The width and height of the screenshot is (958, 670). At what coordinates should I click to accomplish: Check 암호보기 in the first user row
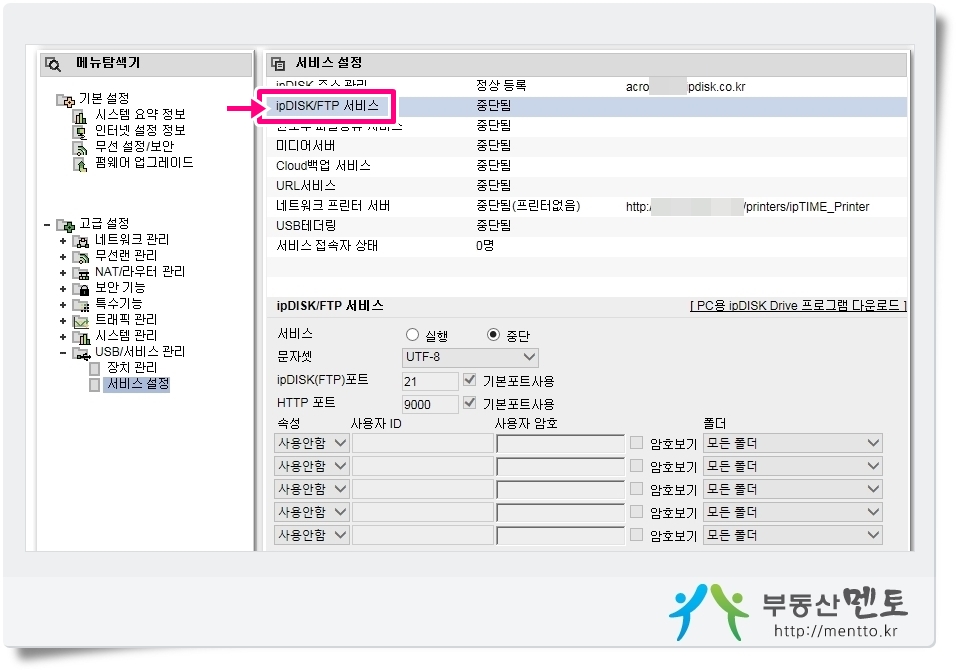click(x=637, y=443)
